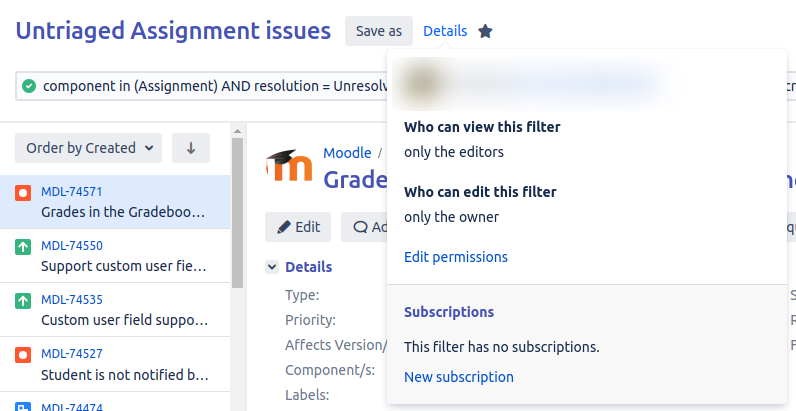Click the green JQL valid checkmark icon
The height and width of the screenshot is (411, 796).
(29, 86)
